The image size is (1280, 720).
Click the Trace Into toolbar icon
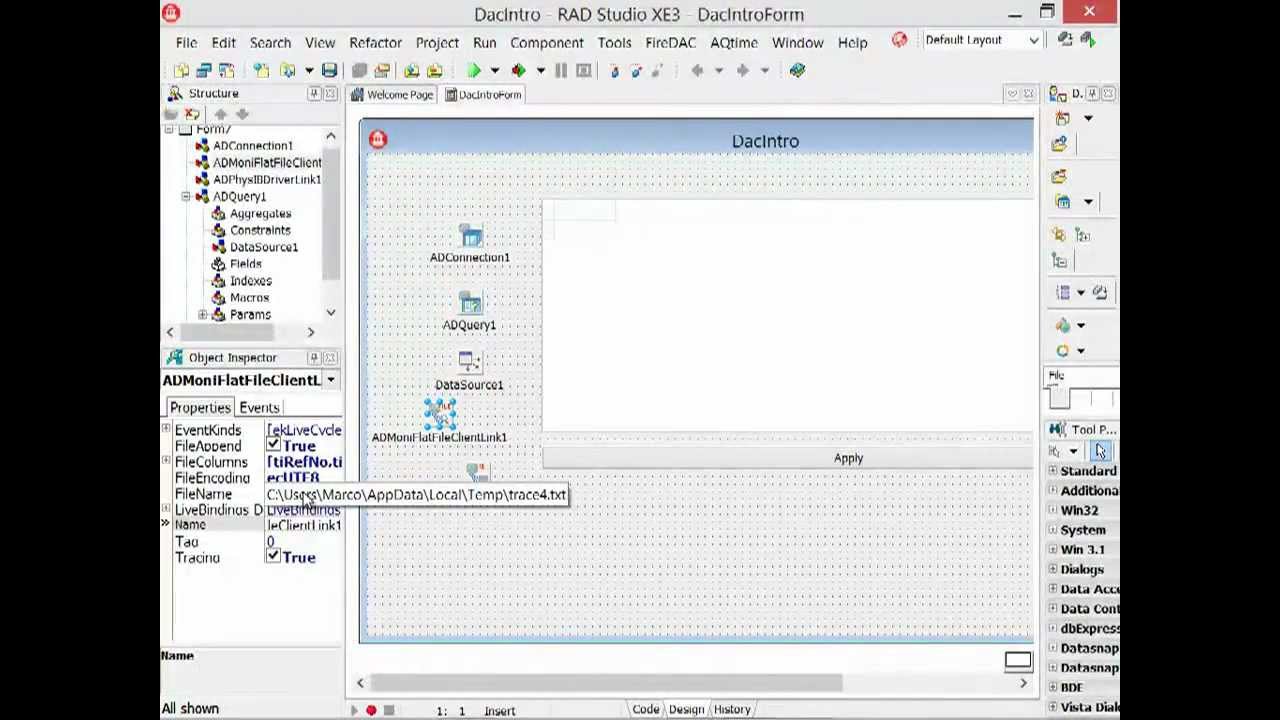[x=614, y=71]
